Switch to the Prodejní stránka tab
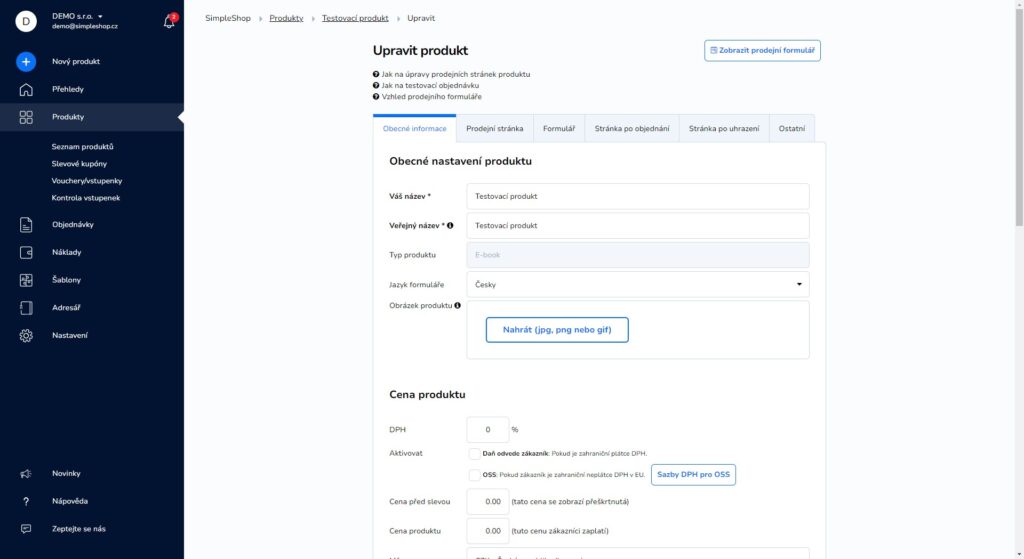The width and height of the screenshot is (1024, 559). pyautogui.click(x=494, y=129)
